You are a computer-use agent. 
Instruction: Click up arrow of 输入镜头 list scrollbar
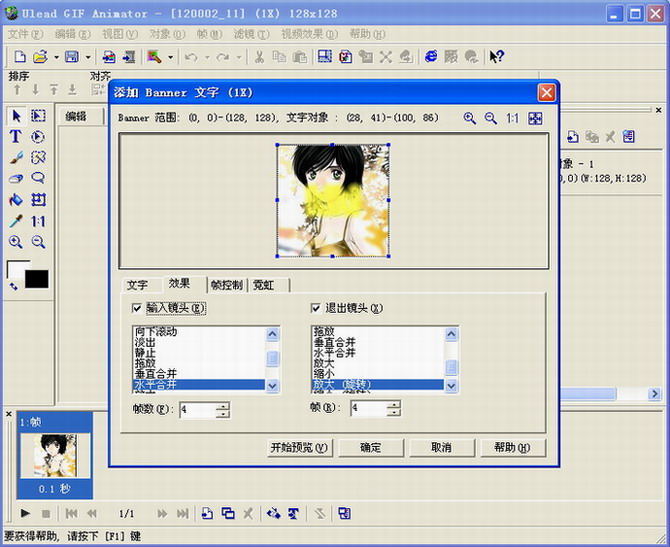[273, 334]
